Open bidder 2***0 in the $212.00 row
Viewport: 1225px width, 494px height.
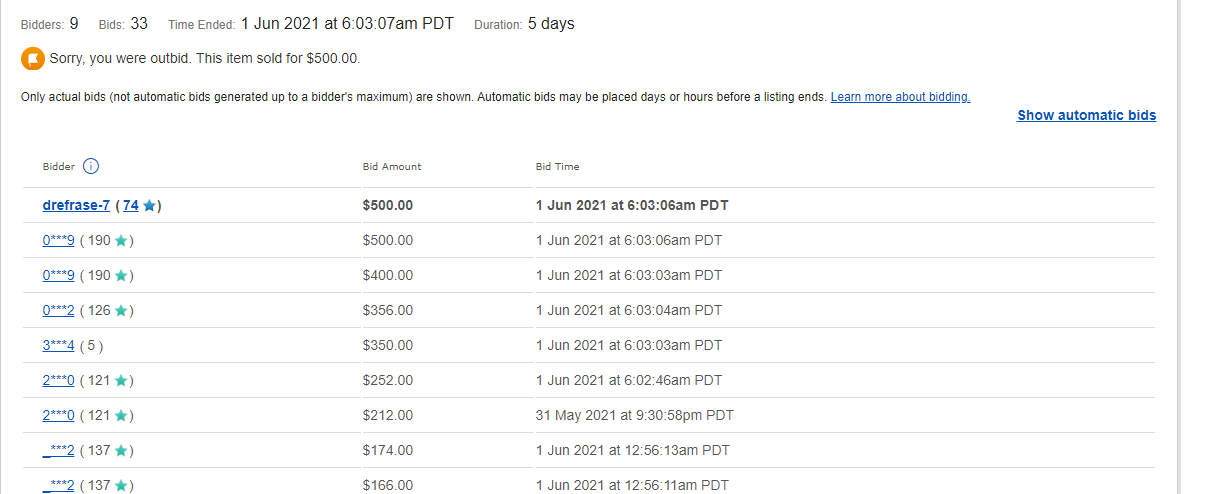pos(58,415)
